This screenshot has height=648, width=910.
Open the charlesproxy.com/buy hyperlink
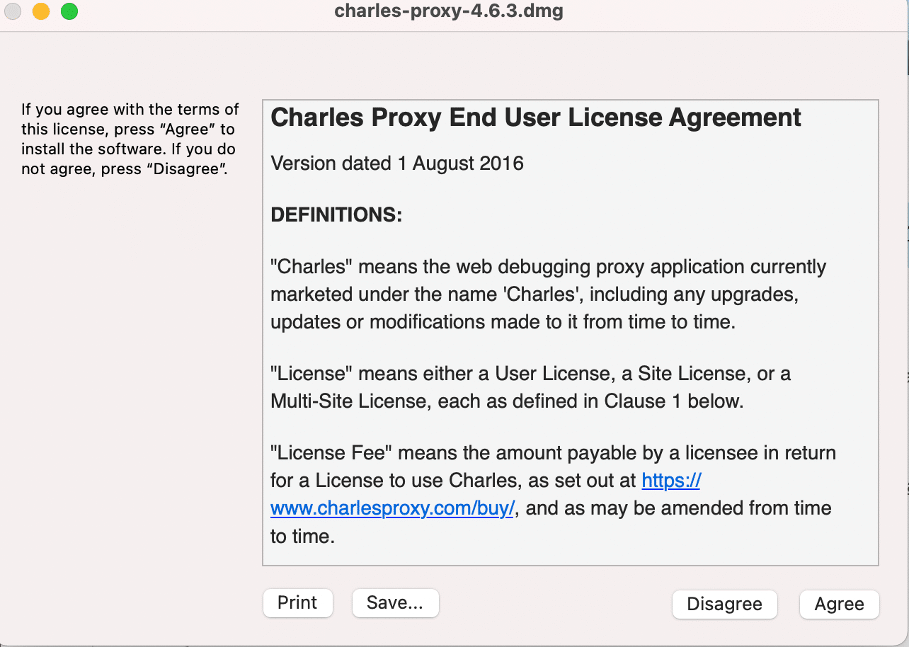(671, 480)
